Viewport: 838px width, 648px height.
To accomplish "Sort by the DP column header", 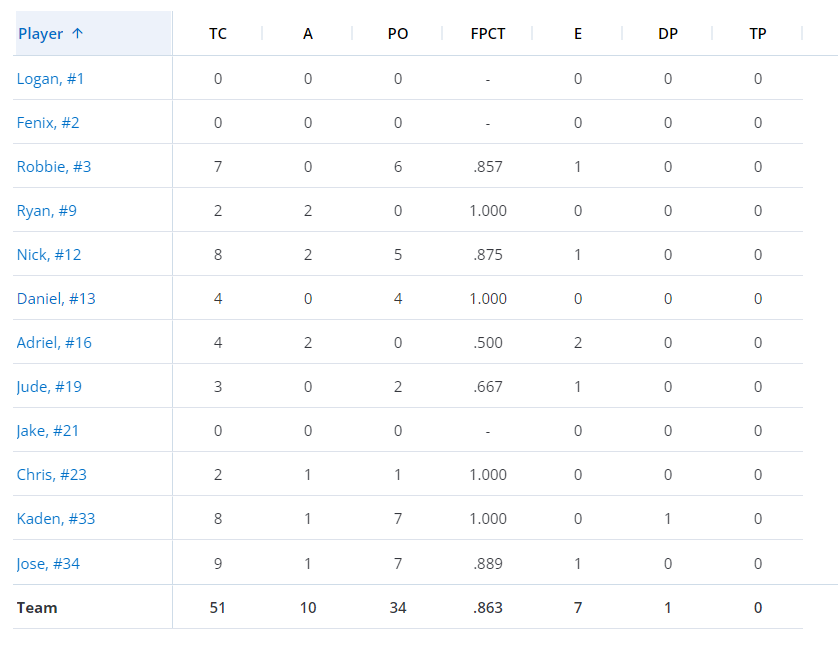I will [x=668, y=34].
